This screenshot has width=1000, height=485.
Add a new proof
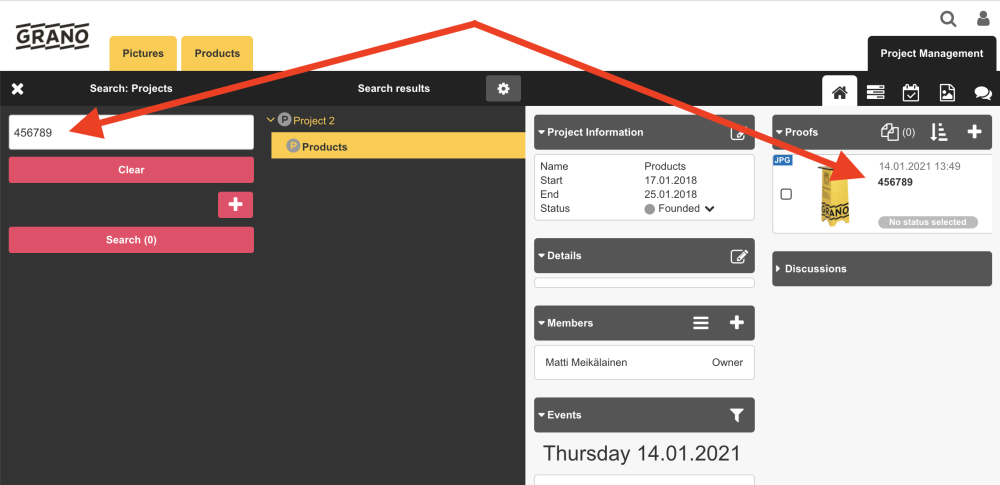(x=974, y=132)
